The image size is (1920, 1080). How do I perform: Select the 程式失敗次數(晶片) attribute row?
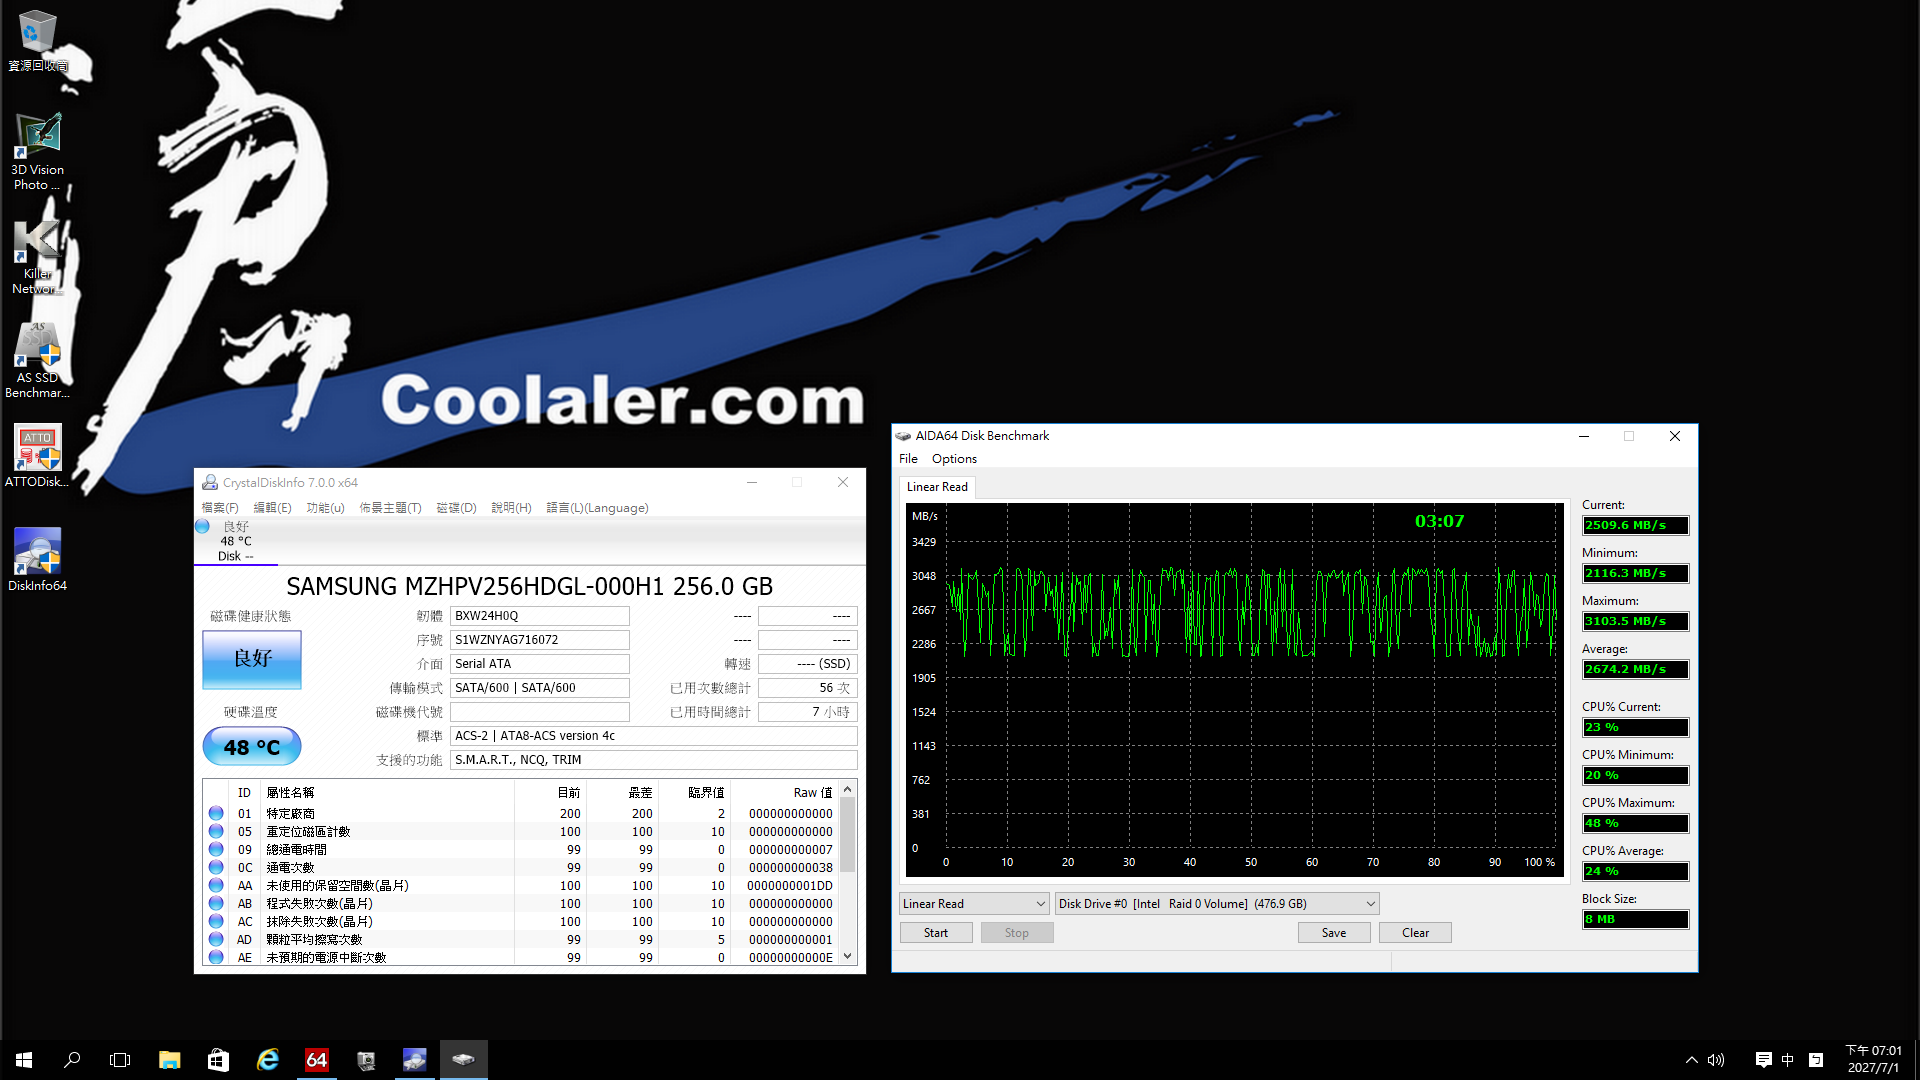520,904
